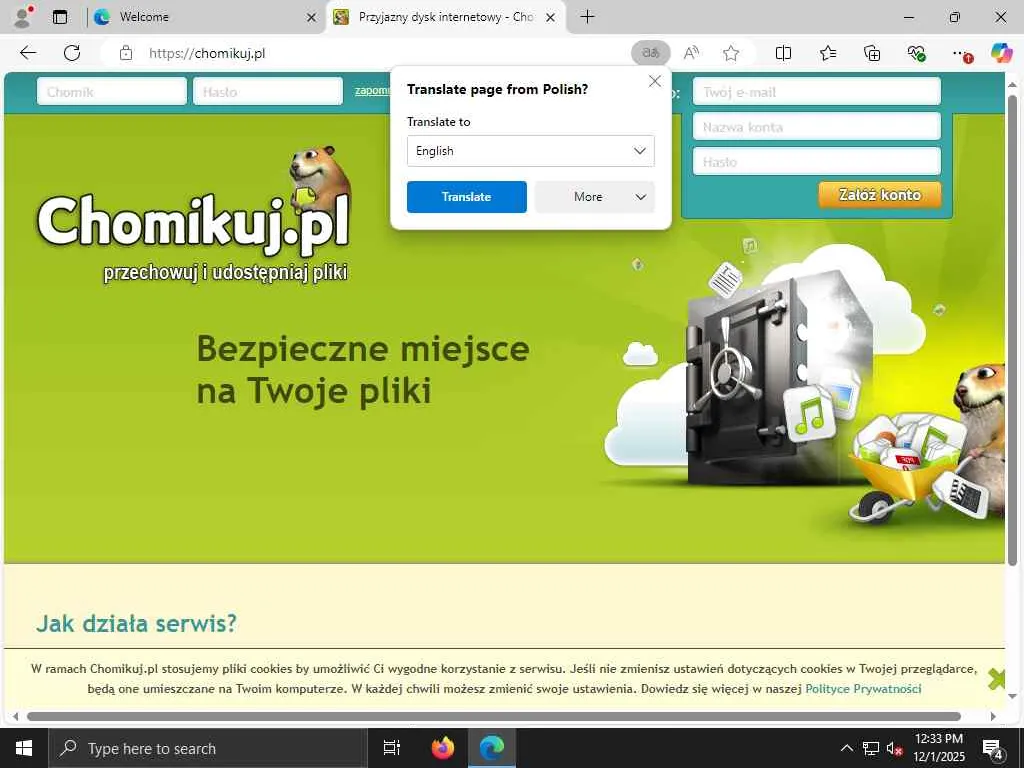This screenshot has height=768, width=1024.
Task: Click the 'Jak działa serwis?' heading
Action: 136,623
